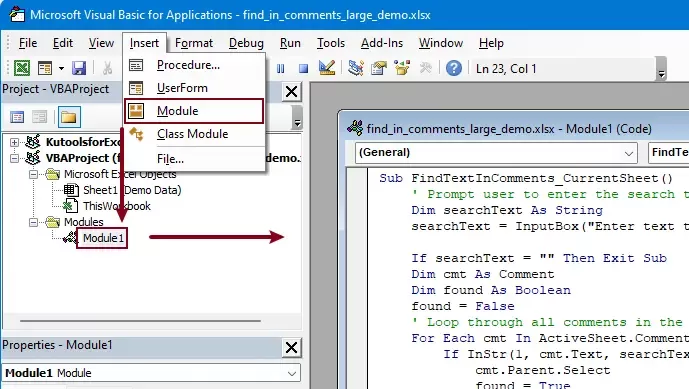Choose Procedure... from Insert menu
This screenshot has width=689, height=389.
(x=194, y=65)
